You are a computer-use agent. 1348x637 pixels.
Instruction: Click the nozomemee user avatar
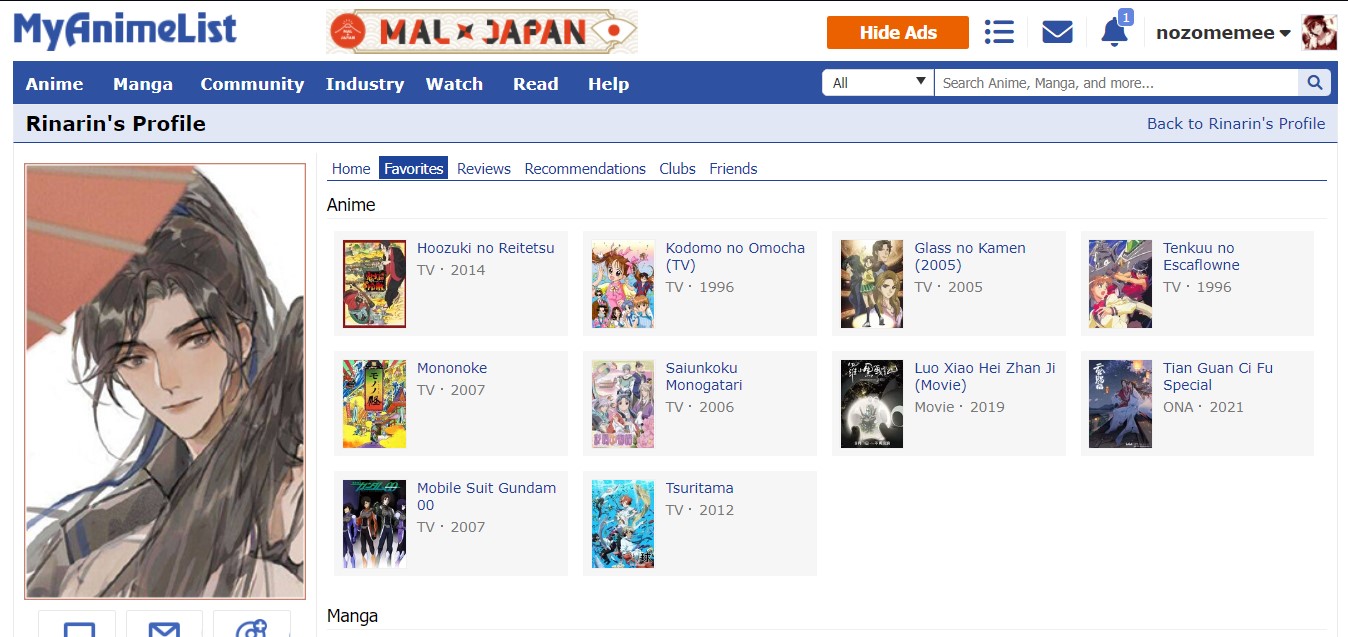click(1318, 32)
